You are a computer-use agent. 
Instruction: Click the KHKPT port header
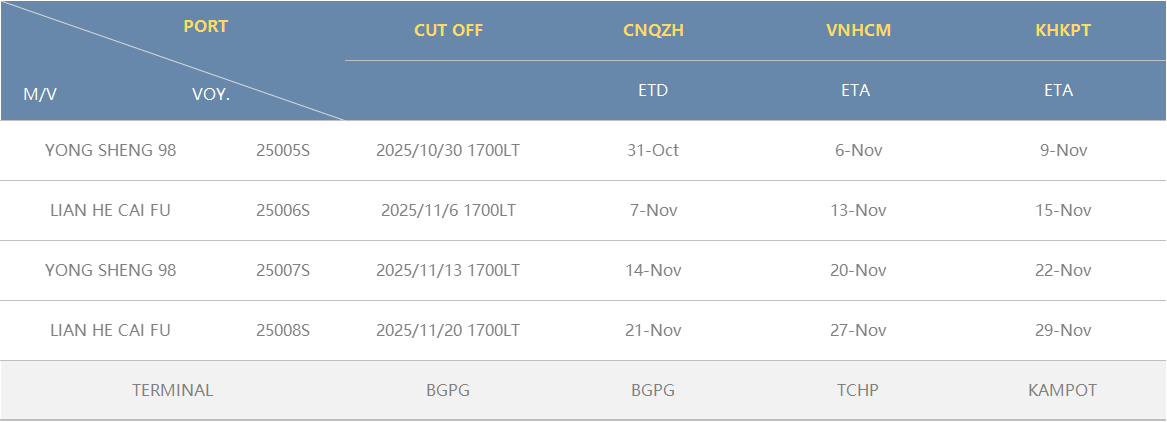click(1063, 30)
